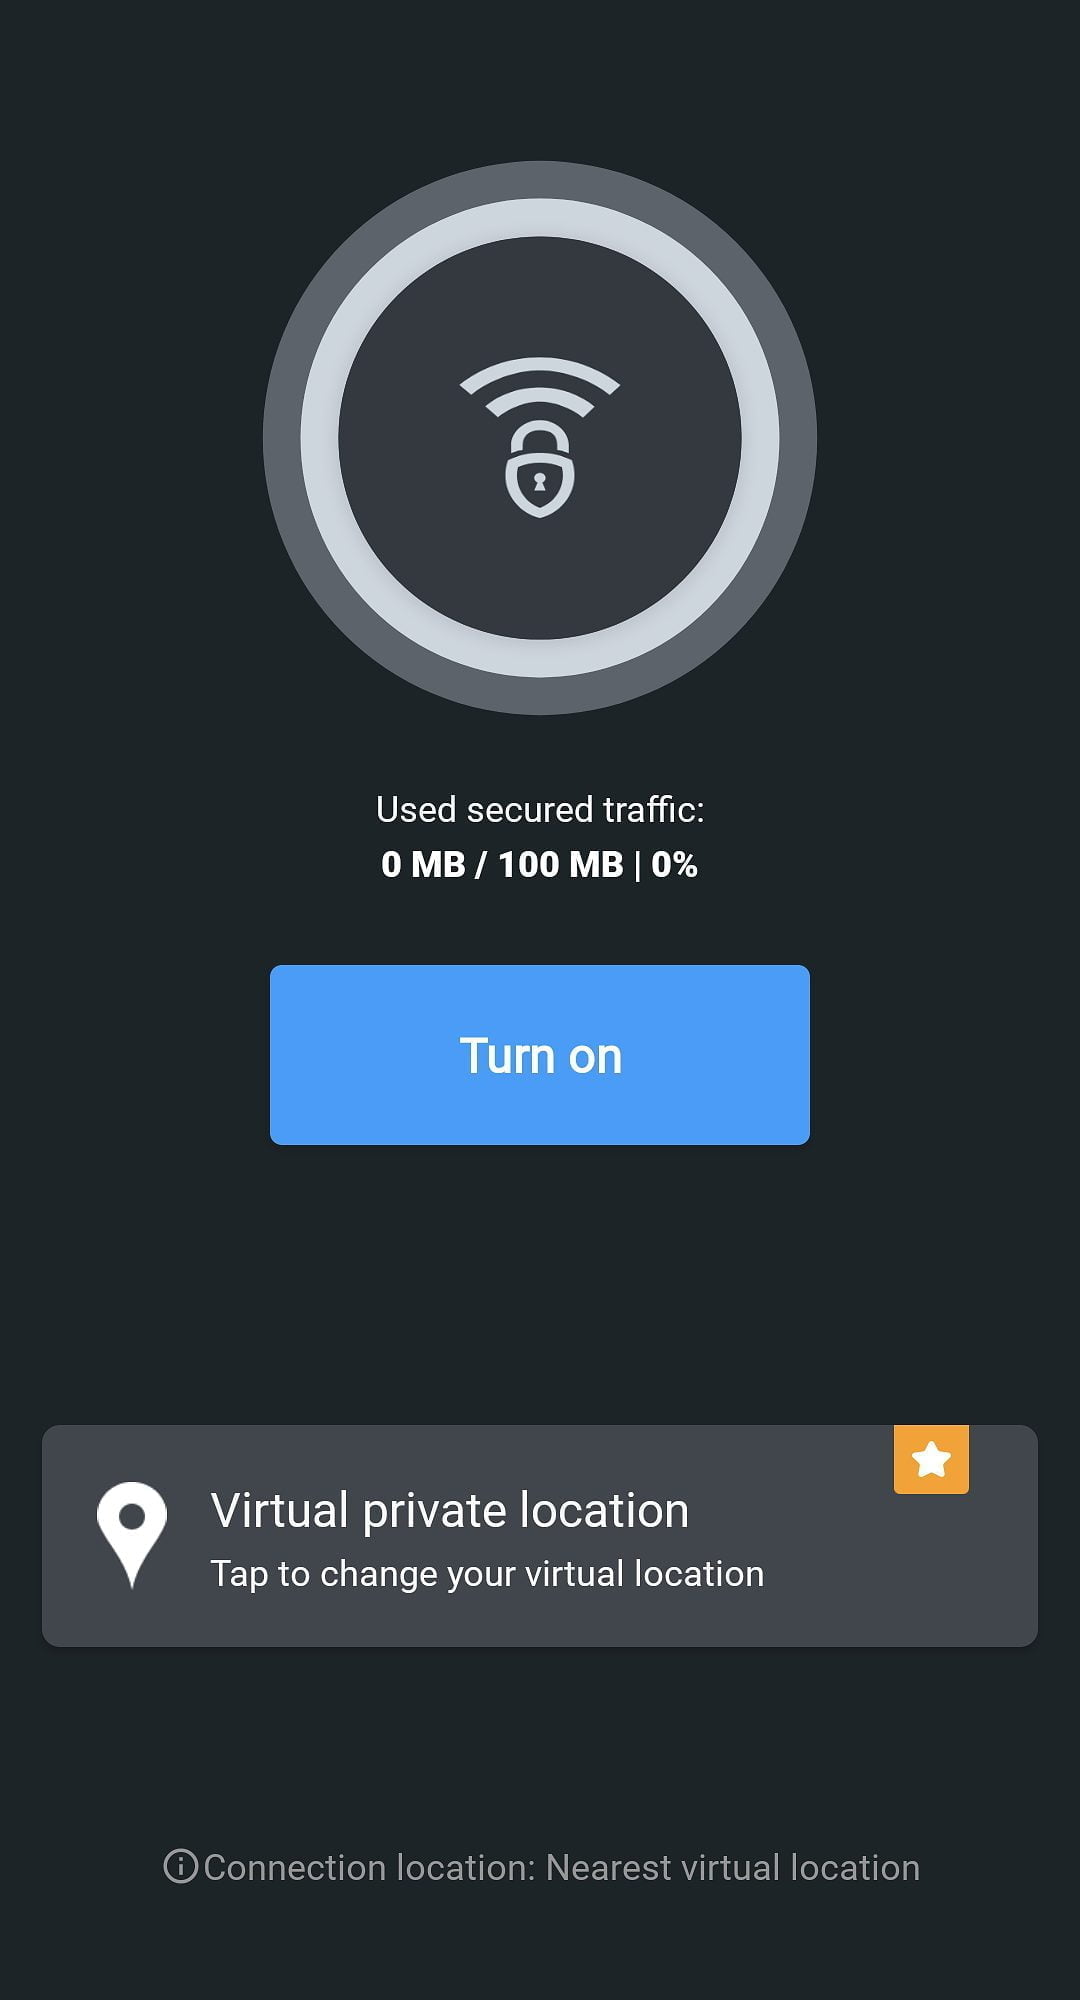
Task: Tap the 'Used secured traffic:' label
Action: pos(540,809)
